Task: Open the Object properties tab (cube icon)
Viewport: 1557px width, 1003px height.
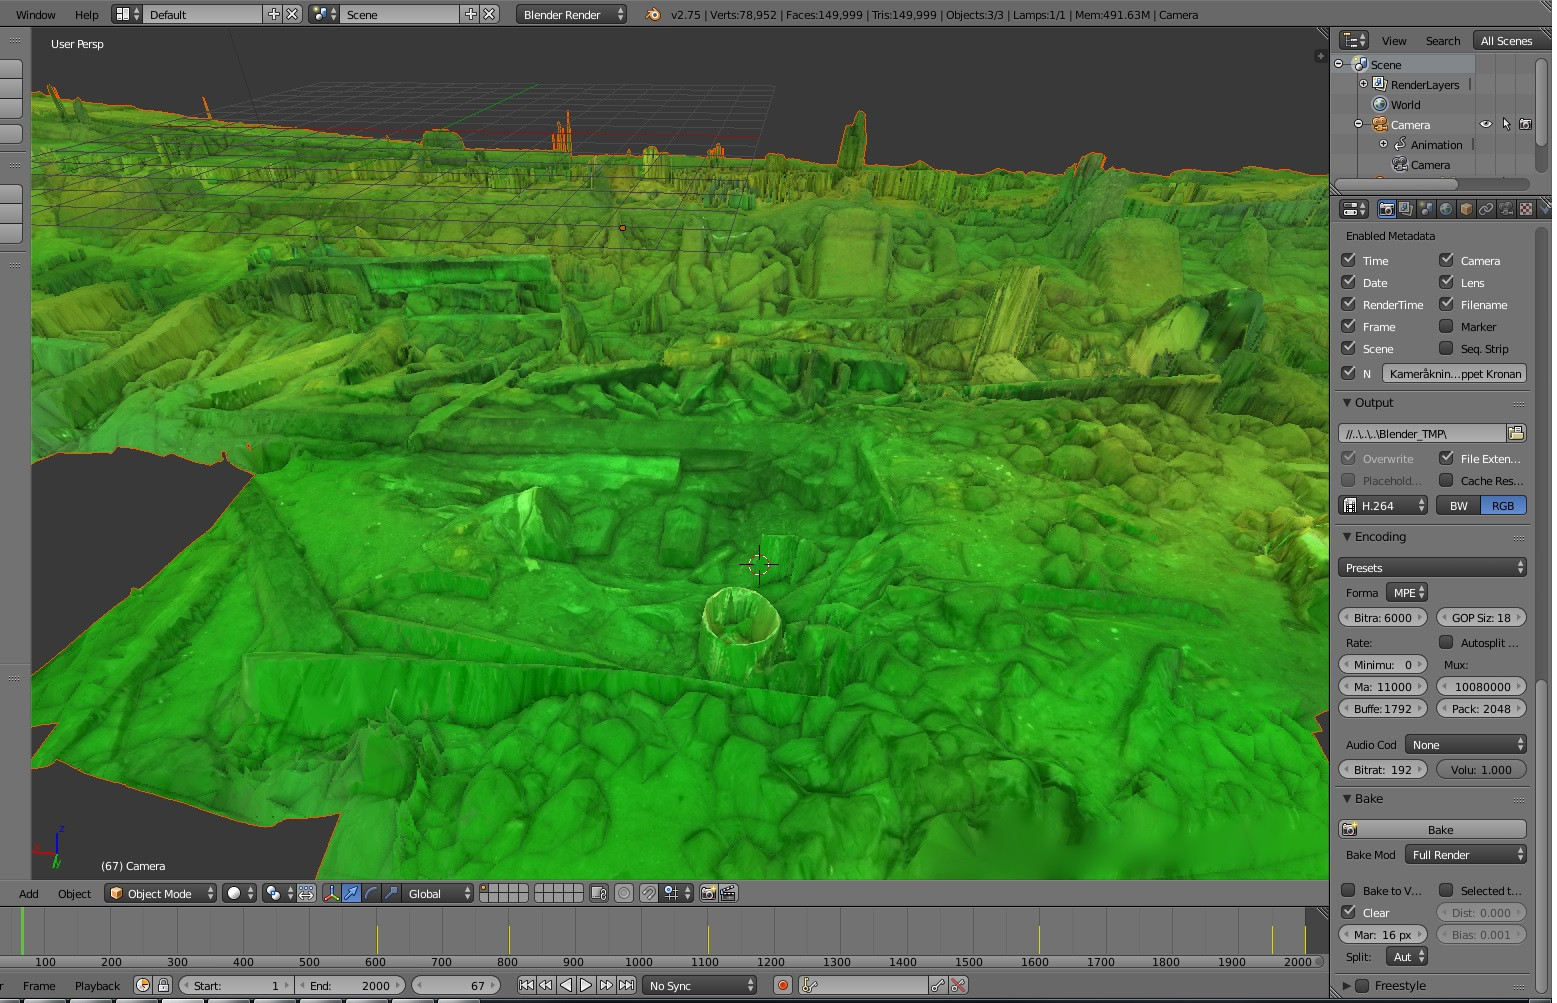Action: (x=1466, y=209)
